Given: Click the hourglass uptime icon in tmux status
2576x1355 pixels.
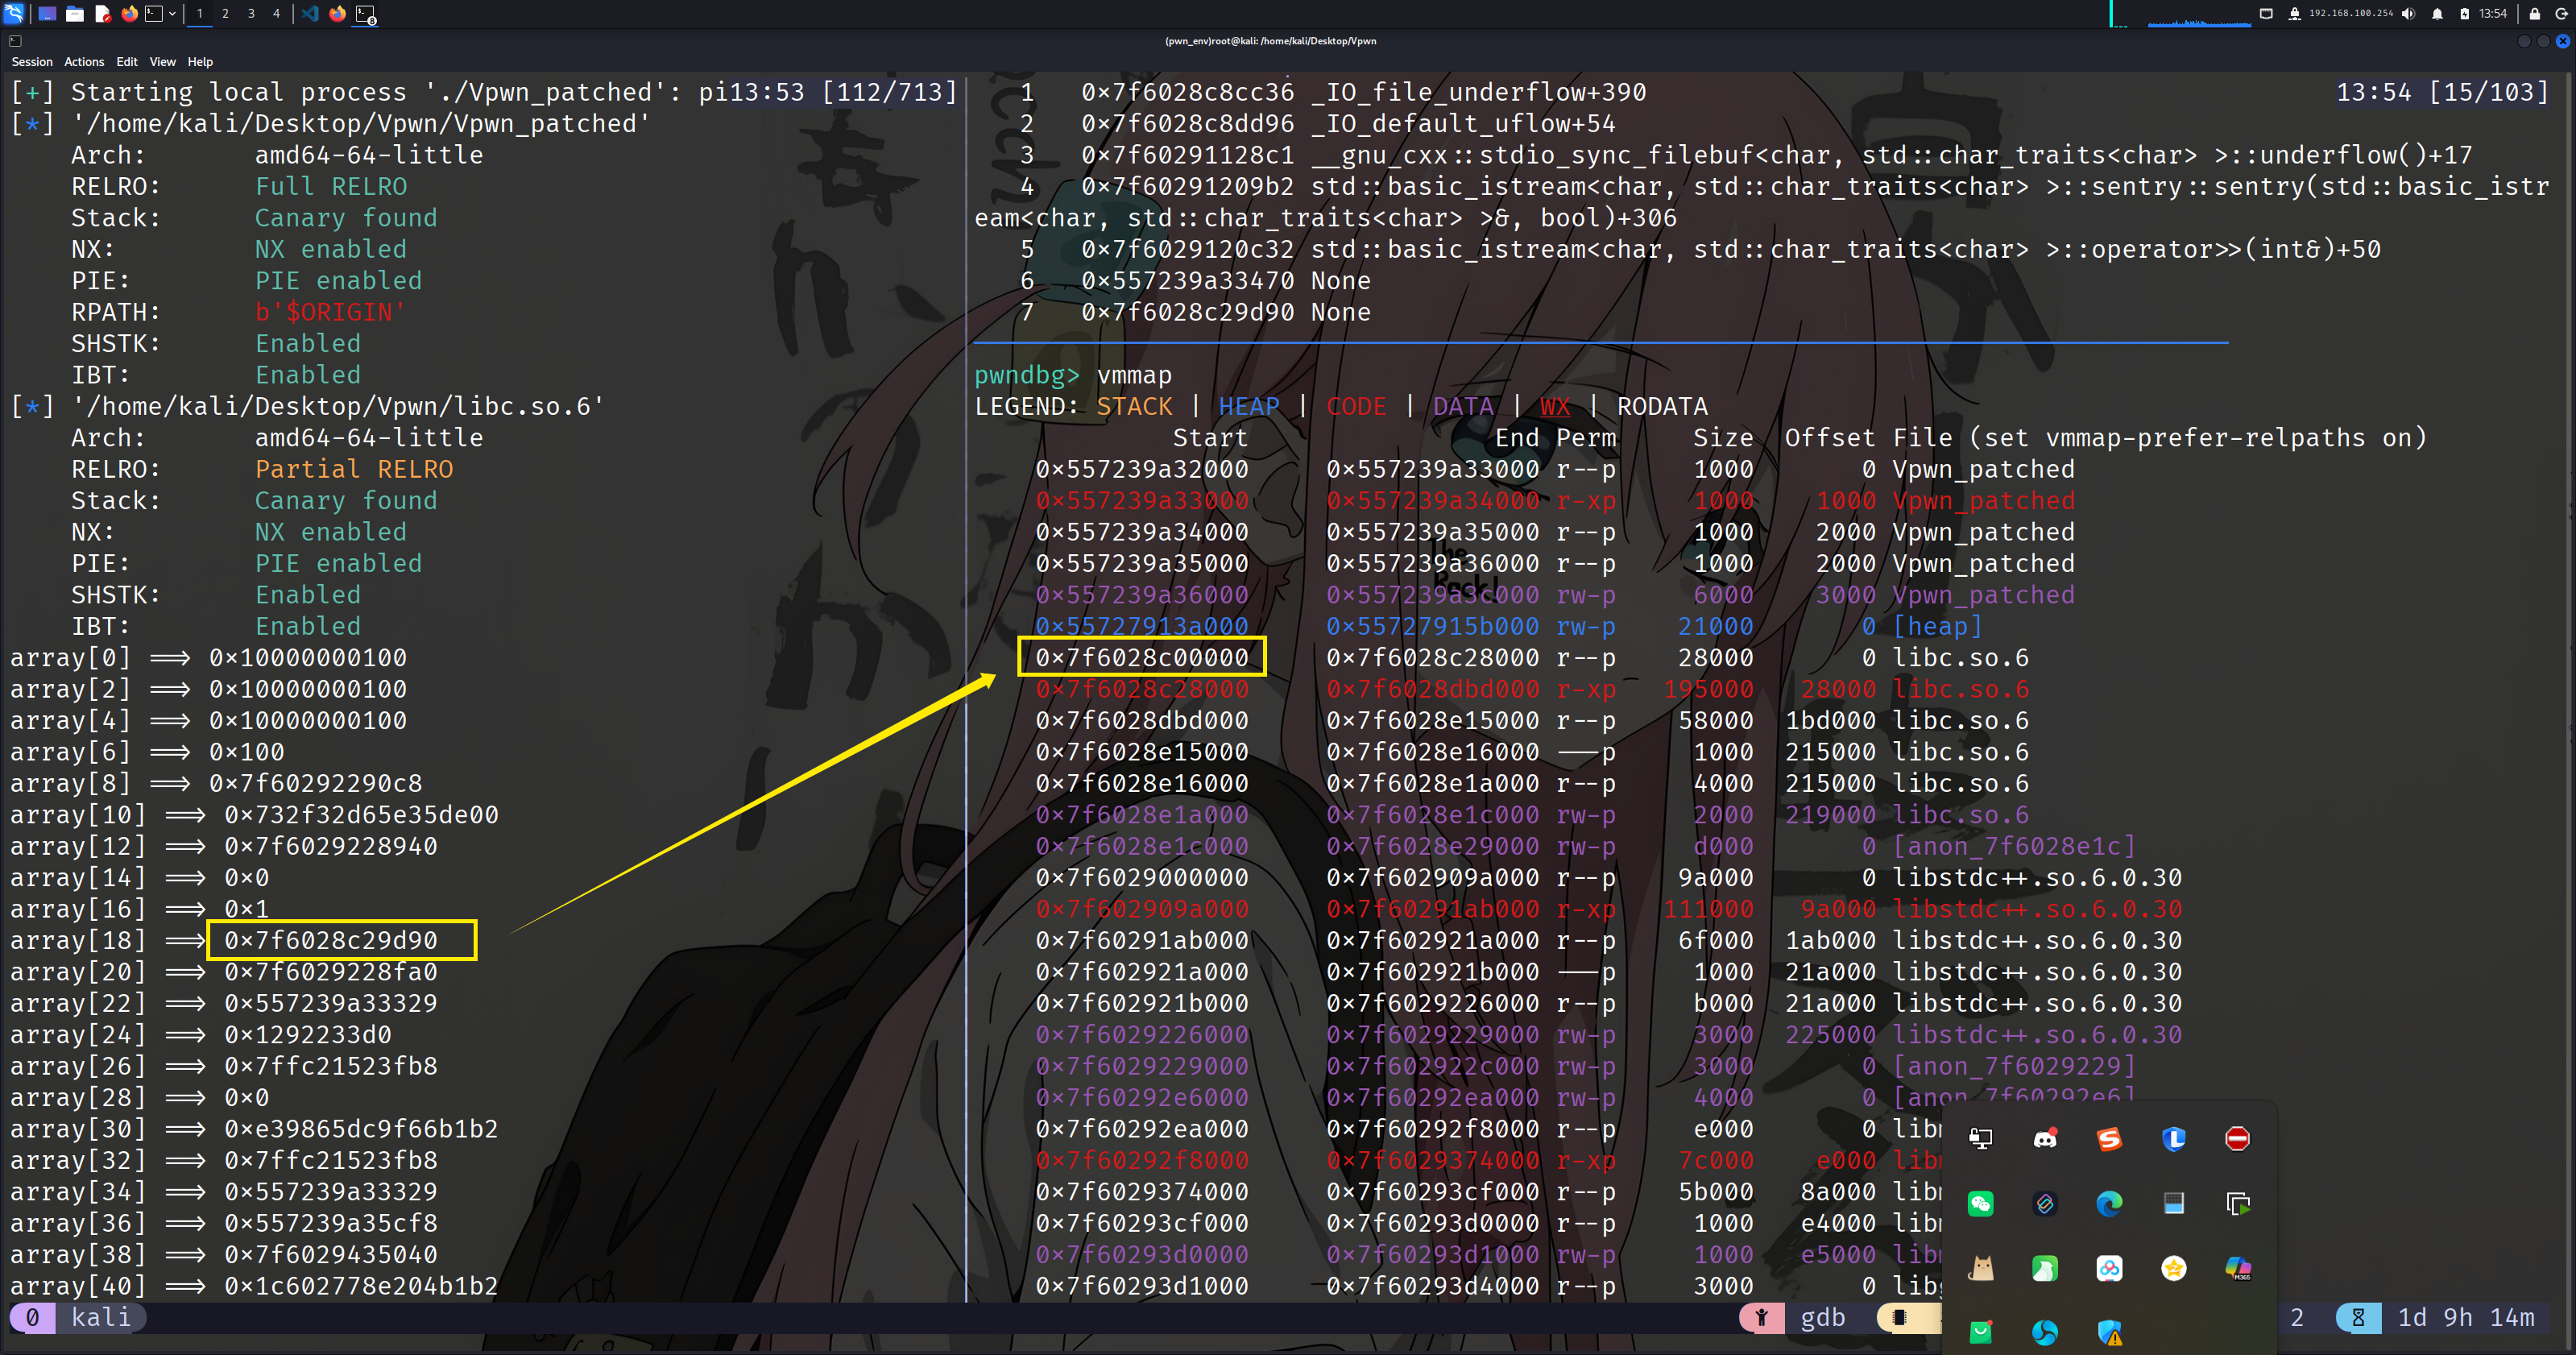Looking at the screenshot, I should (2358, 1317).
